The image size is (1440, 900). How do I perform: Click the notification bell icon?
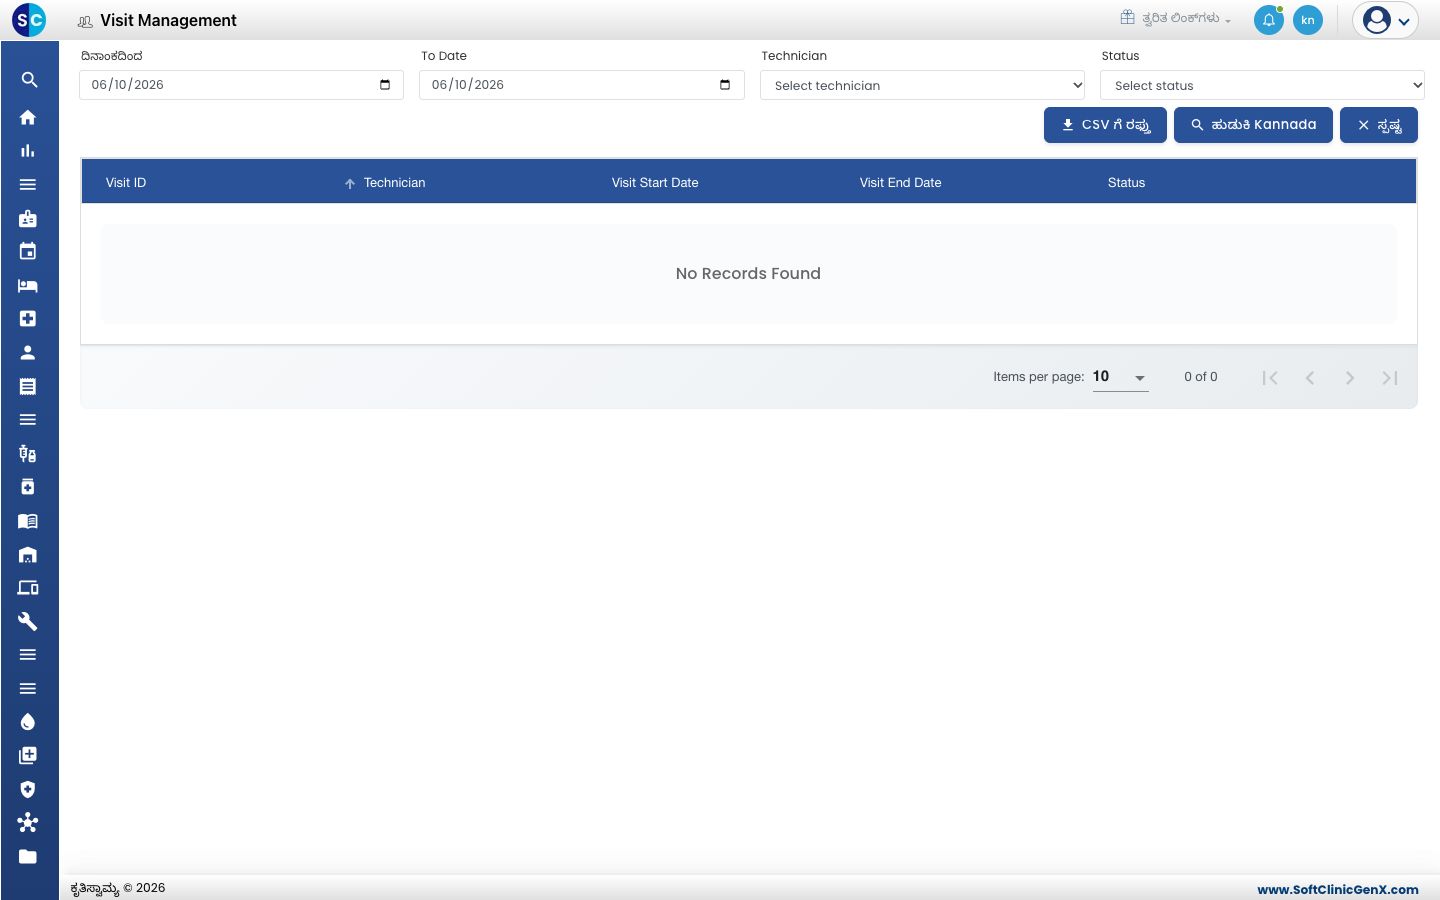point(1269,20)
